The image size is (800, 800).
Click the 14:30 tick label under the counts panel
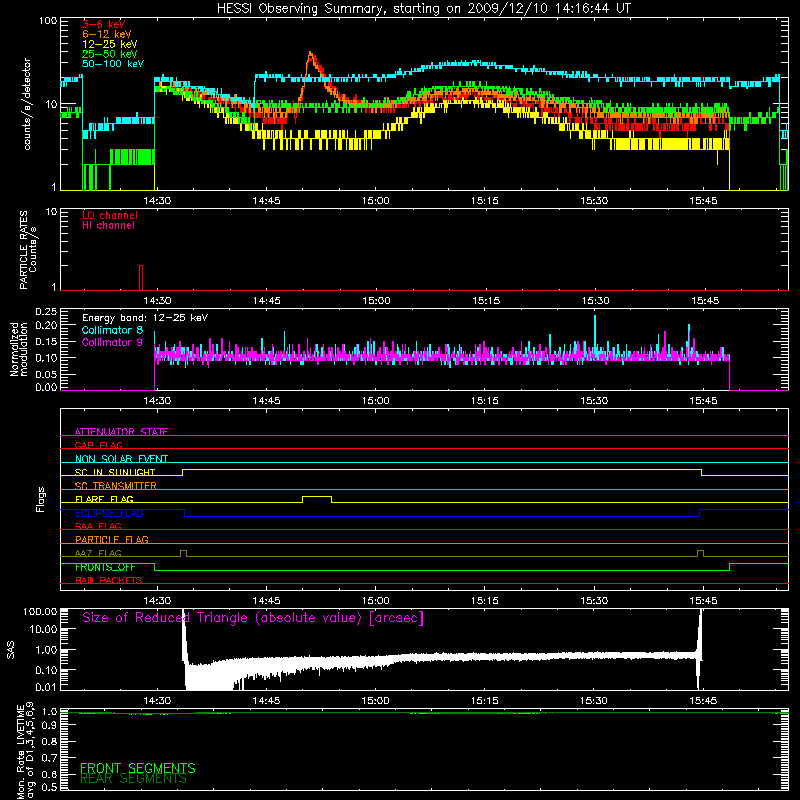click(157, 201)
